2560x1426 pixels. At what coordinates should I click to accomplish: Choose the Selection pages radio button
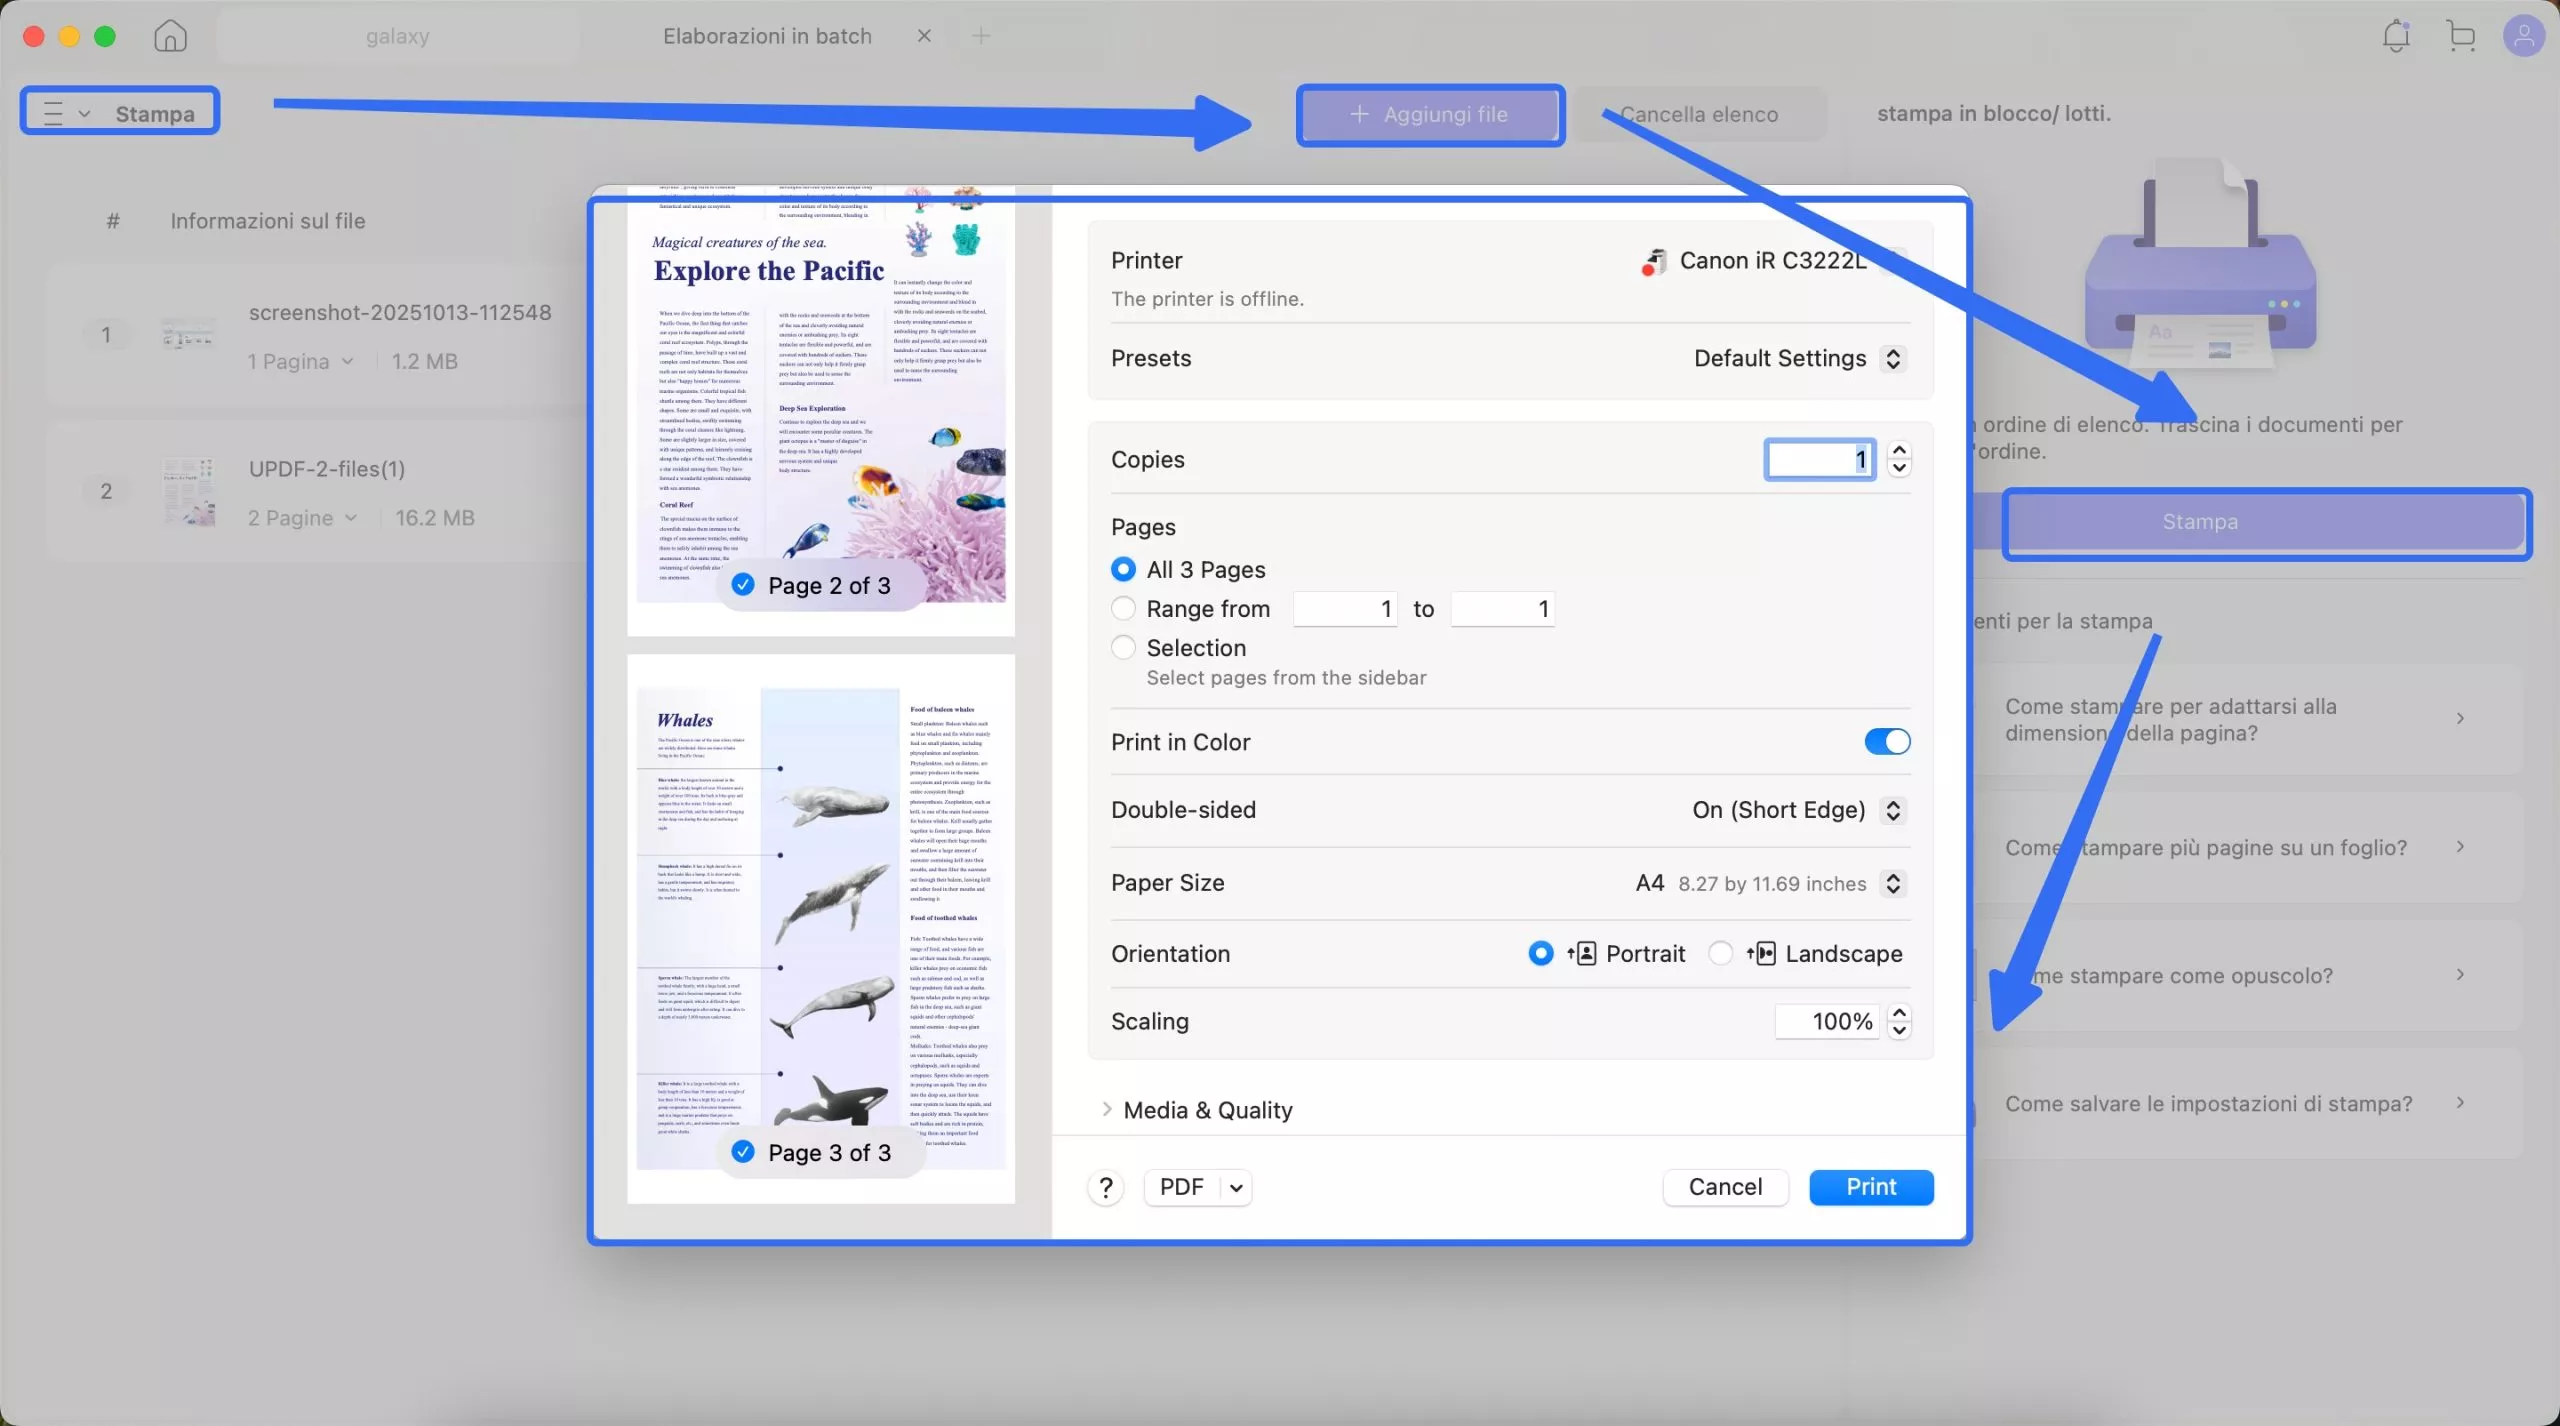click(1123, 648)
